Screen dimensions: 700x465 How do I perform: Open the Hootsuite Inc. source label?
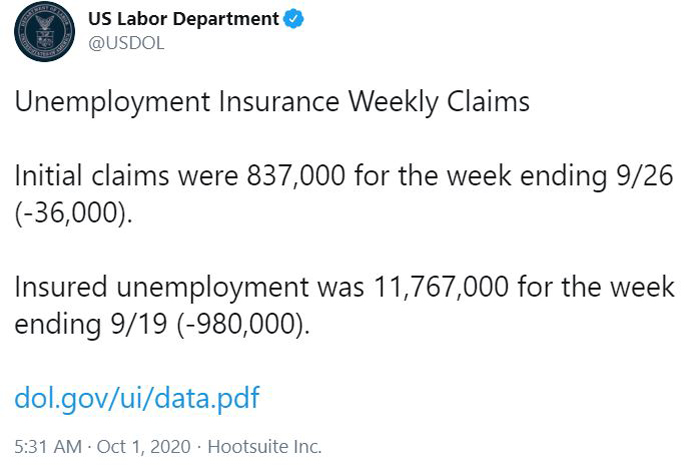tap(265, 447)
